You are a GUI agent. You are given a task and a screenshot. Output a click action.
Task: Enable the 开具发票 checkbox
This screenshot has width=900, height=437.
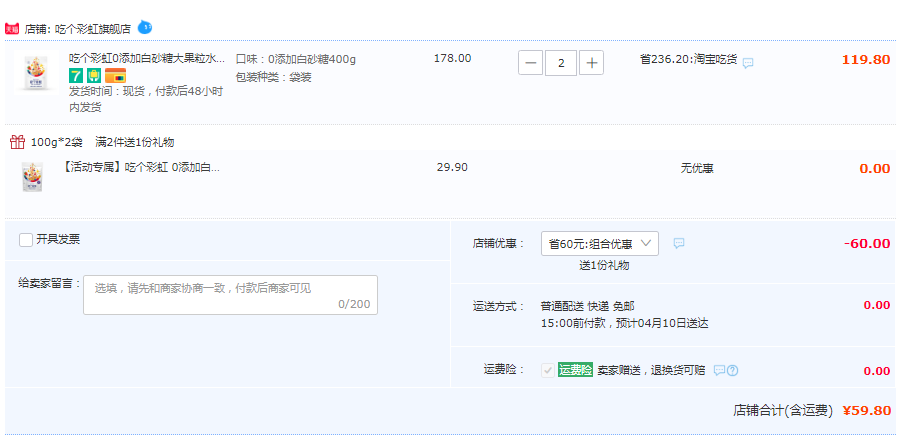pos(26,240)
